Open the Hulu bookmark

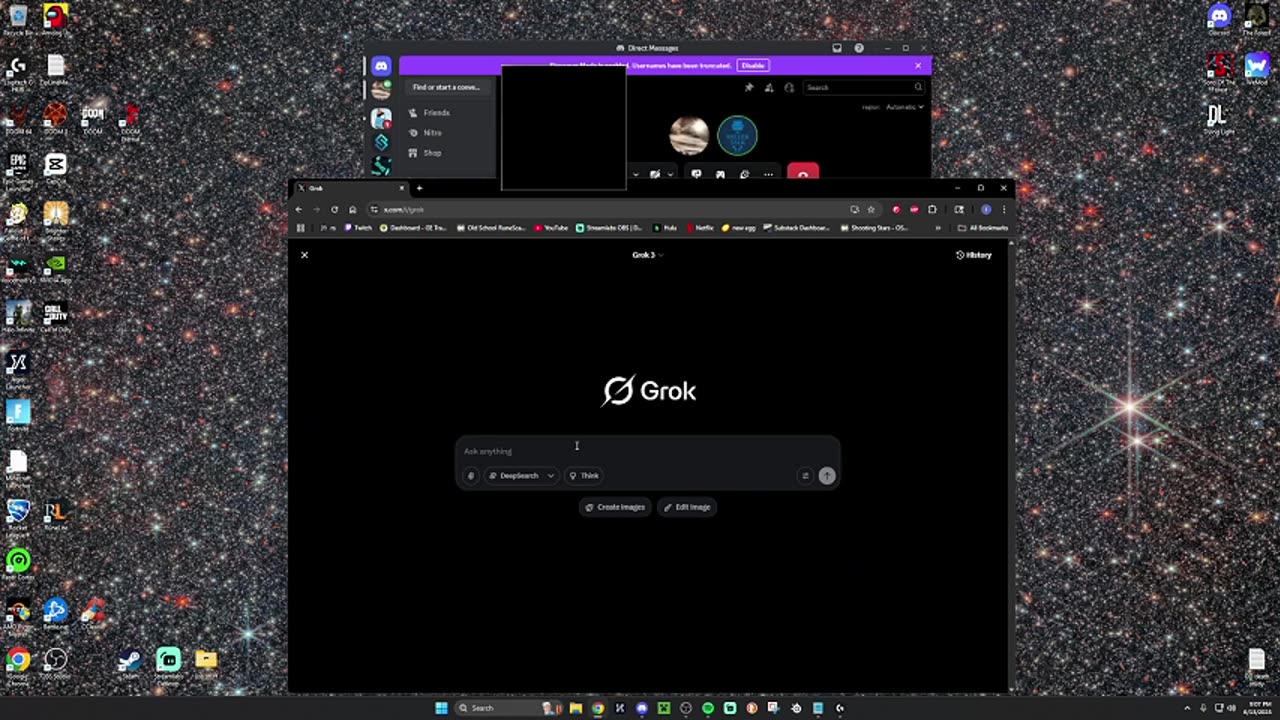pyautogui.click(x=665, y=228)
